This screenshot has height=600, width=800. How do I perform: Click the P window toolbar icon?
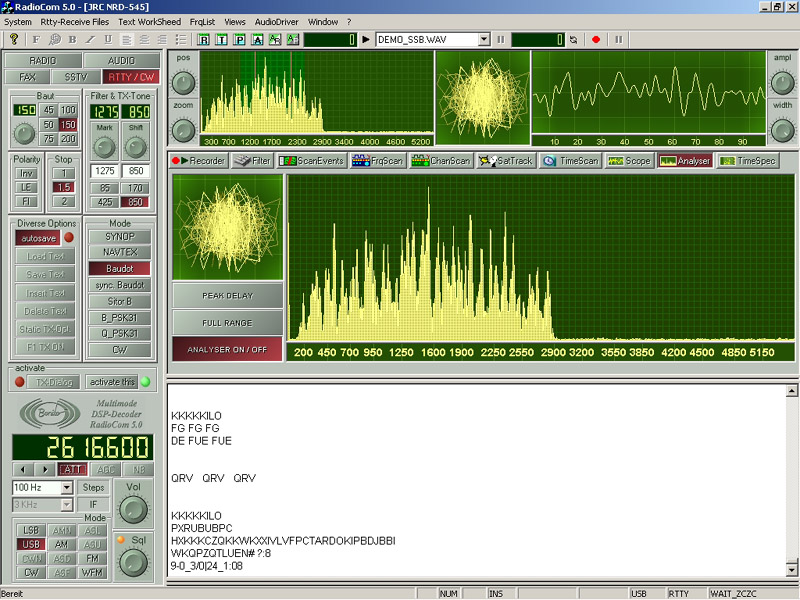tap(239, 39)
